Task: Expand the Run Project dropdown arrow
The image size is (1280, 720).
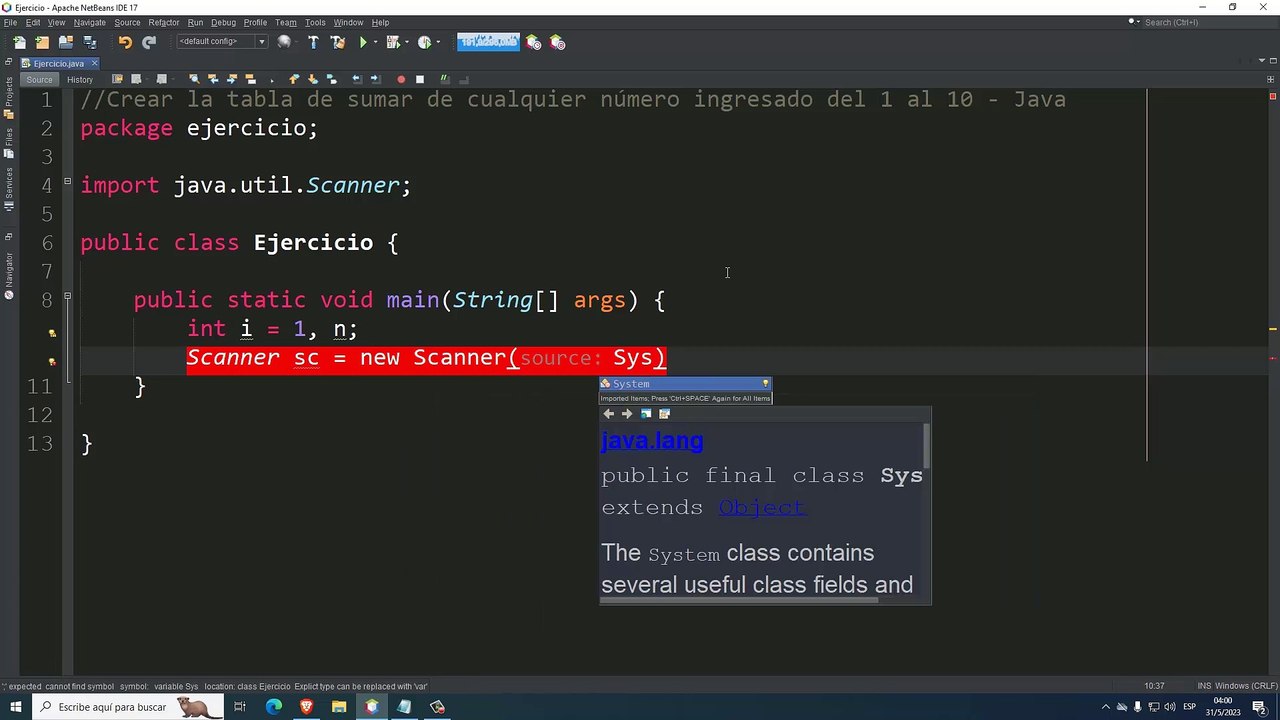Action: pyautogui.click(x=376, y=42)
